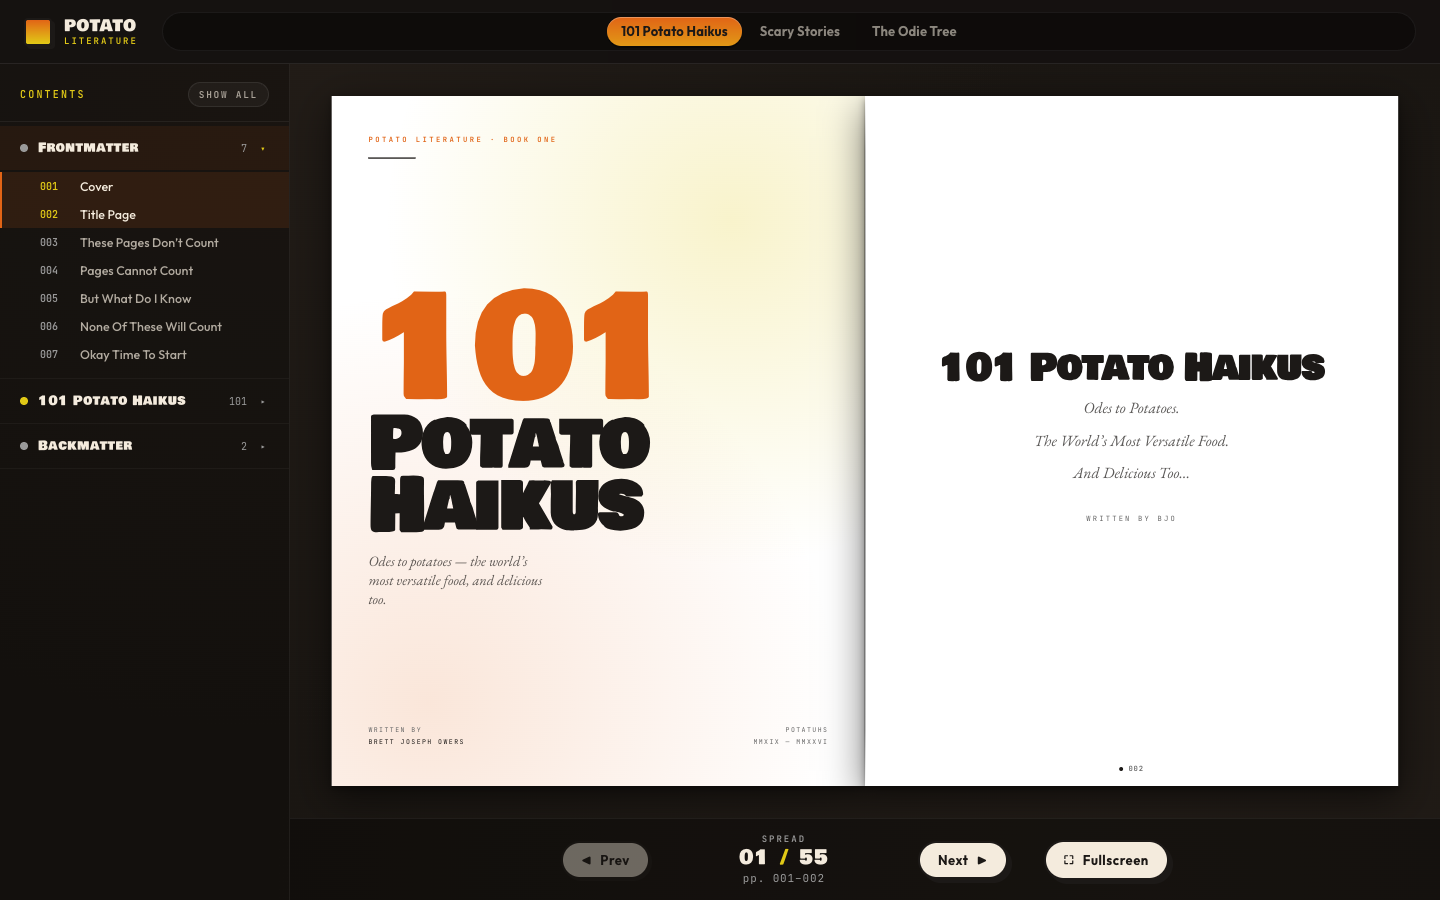Jump to Okay Time To Start
Viewport: 1440px width, 900px height.
145,354
